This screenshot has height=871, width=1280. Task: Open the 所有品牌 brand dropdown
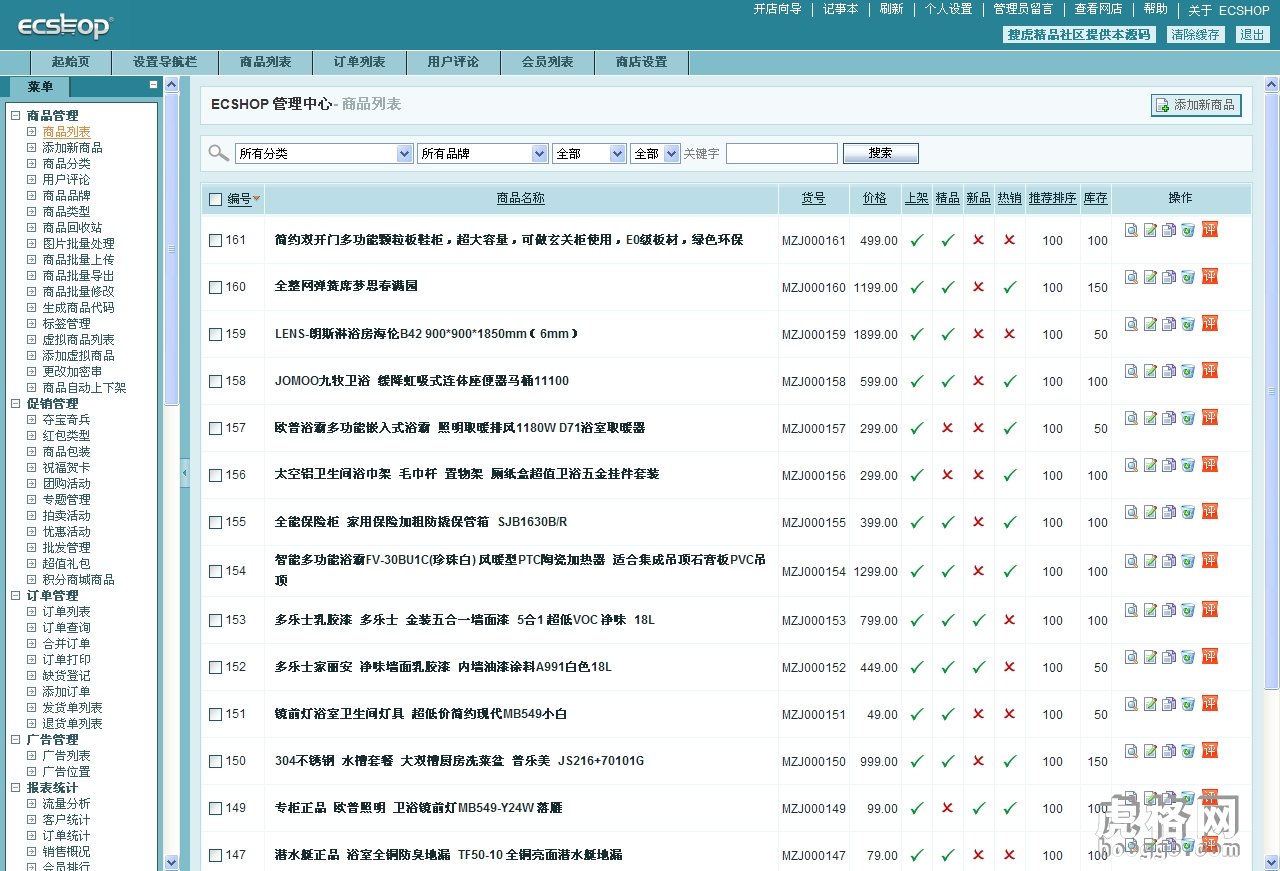pyautogui.click(x=482, y=153)
